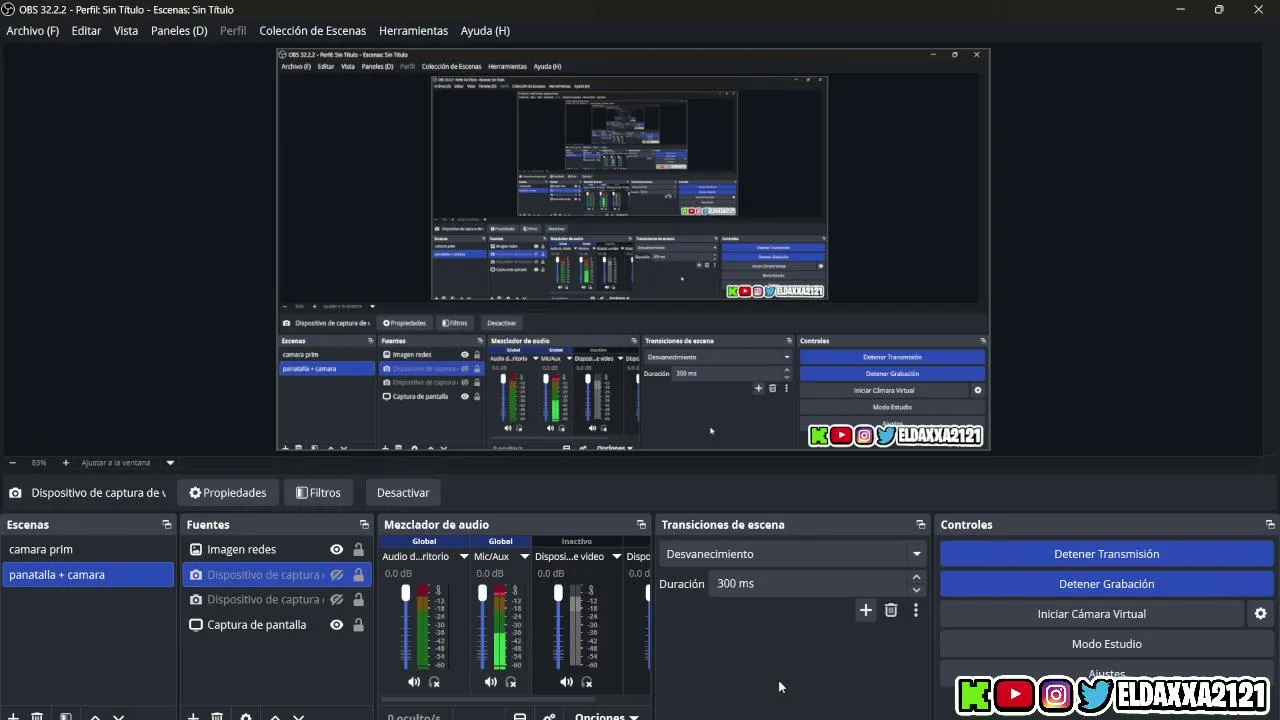
Task: Increase the transition duration with the up arrow
Action: pos(916,578)
